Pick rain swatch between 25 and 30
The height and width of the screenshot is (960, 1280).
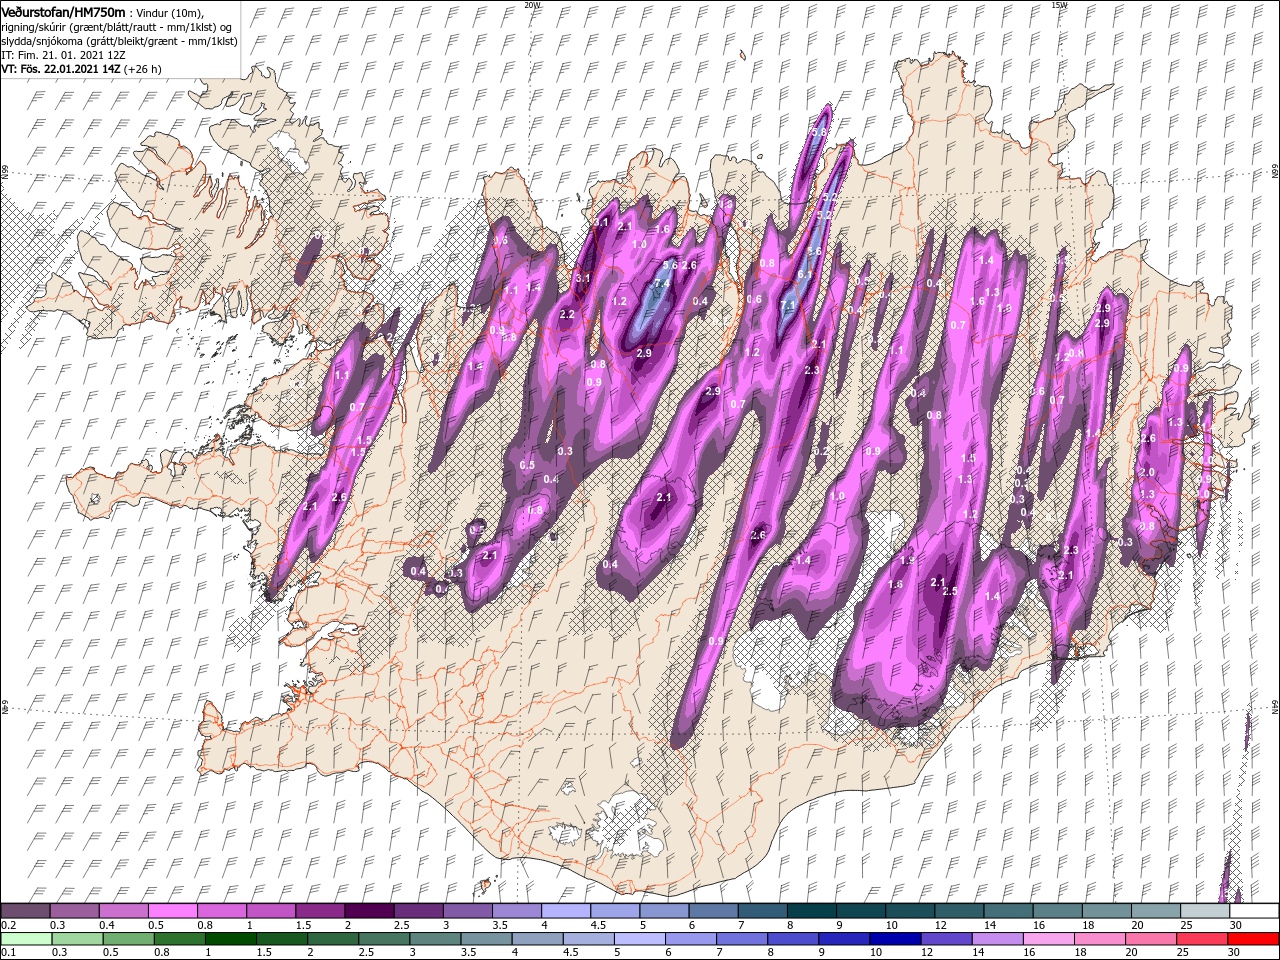1203,938
